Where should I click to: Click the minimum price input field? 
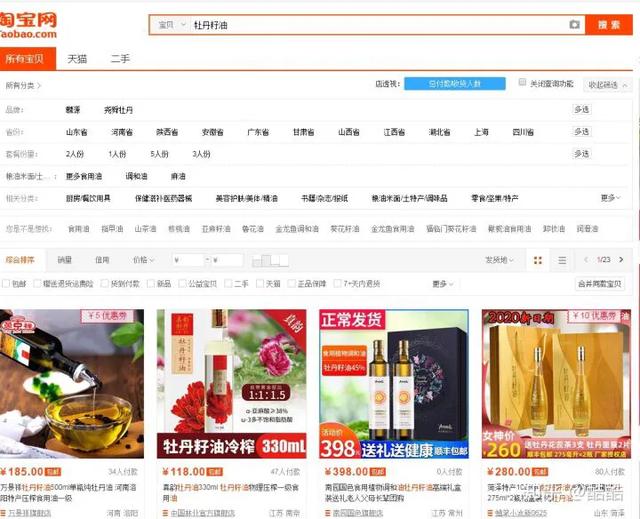tap(188, 260)
